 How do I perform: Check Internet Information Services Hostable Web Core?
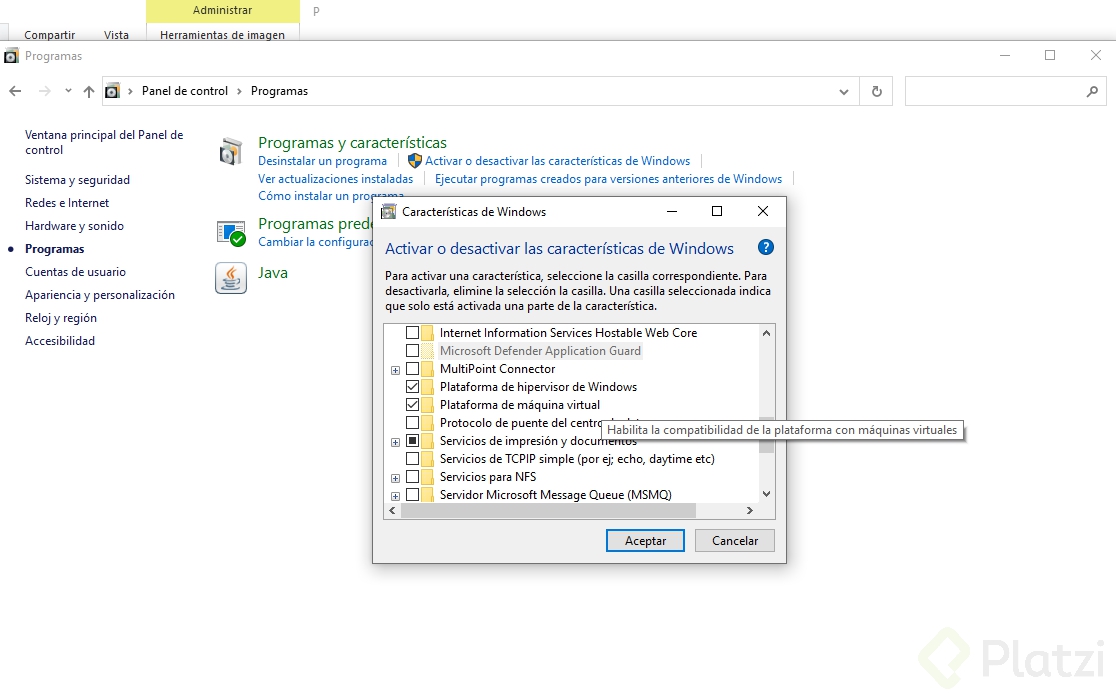tap(412, 332)
